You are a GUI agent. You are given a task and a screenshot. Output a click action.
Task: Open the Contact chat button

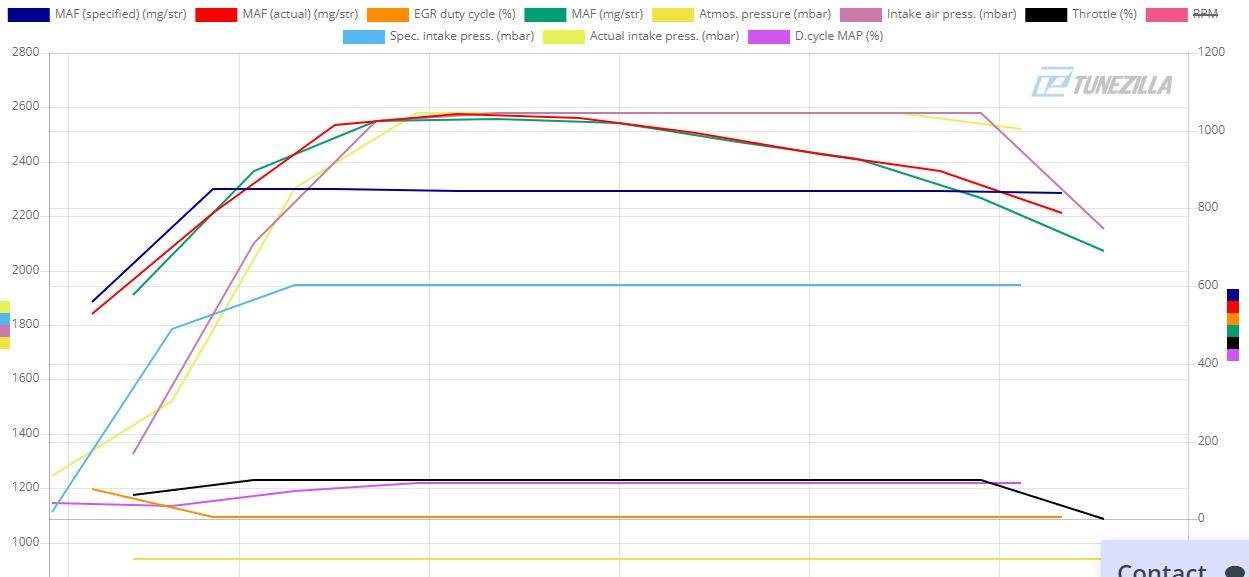click(1175, 559)
